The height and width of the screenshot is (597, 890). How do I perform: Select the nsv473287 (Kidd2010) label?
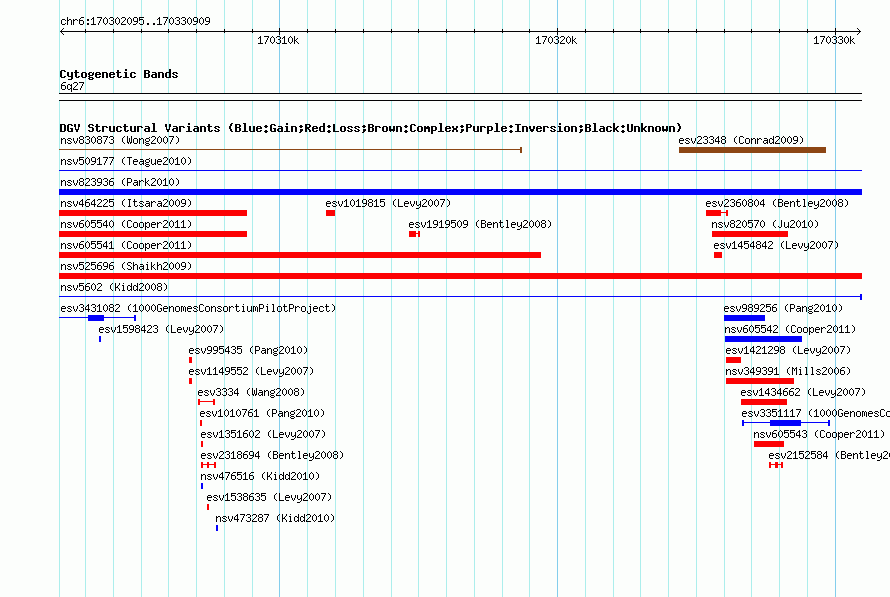tap(275, 518)
